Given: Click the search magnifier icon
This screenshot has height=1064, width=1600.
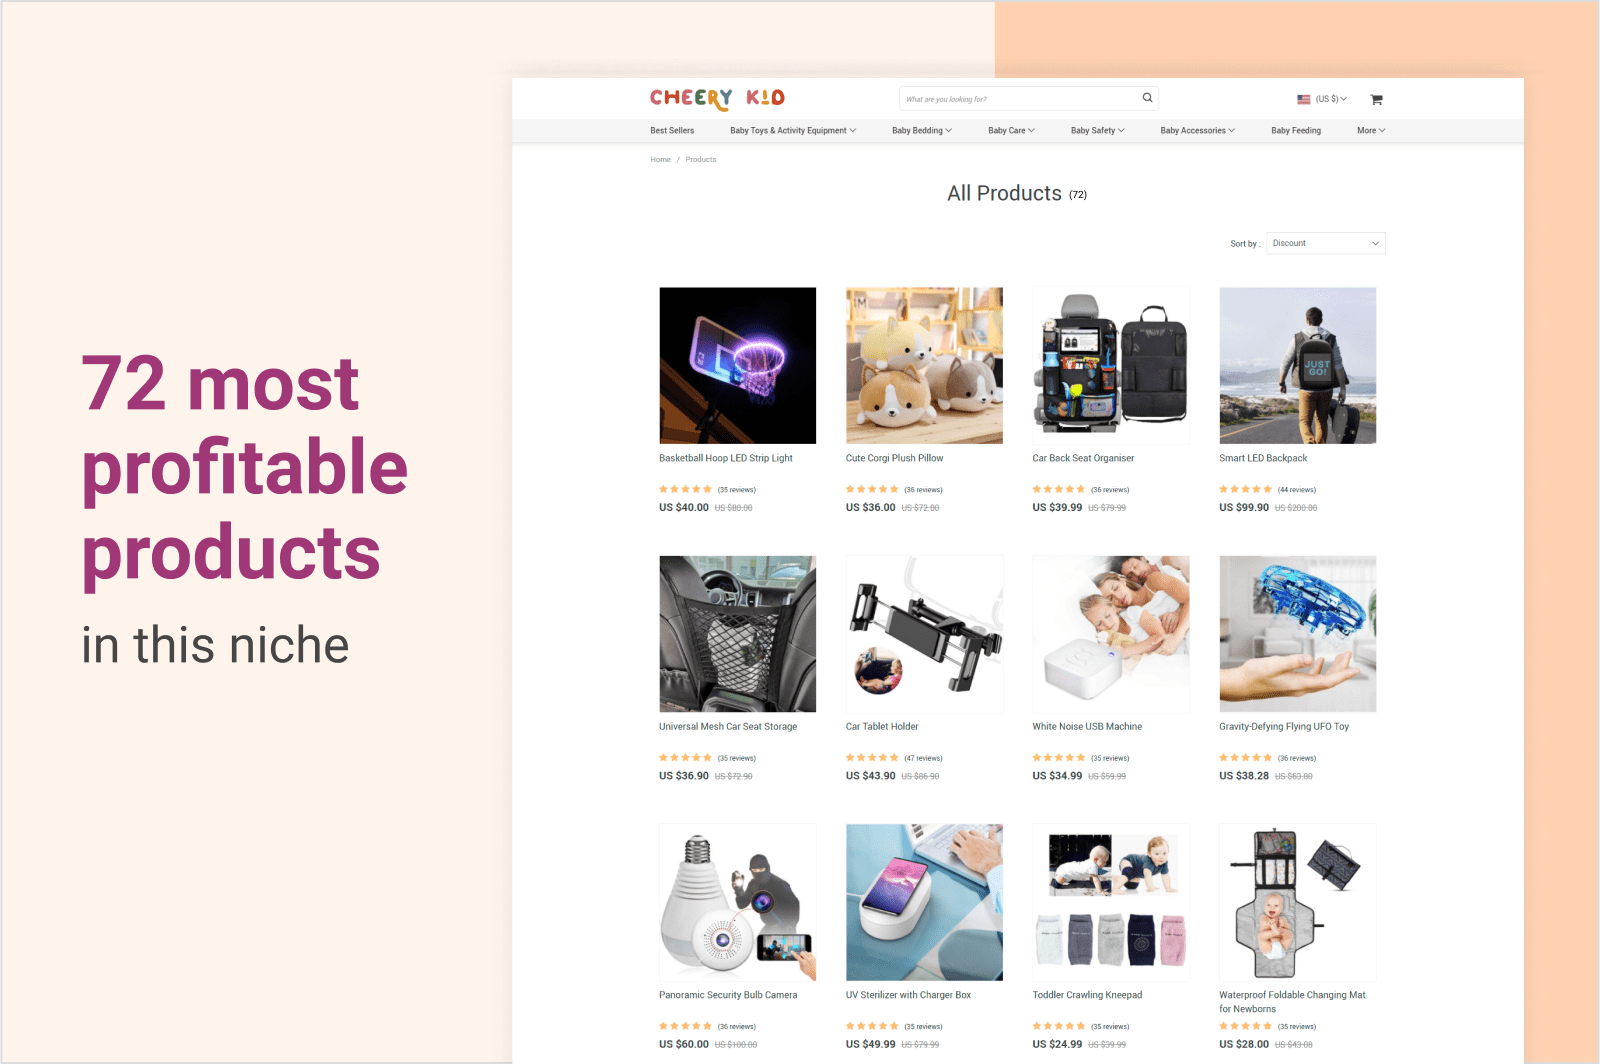Looking at the screenshot, I should 1147,98.
